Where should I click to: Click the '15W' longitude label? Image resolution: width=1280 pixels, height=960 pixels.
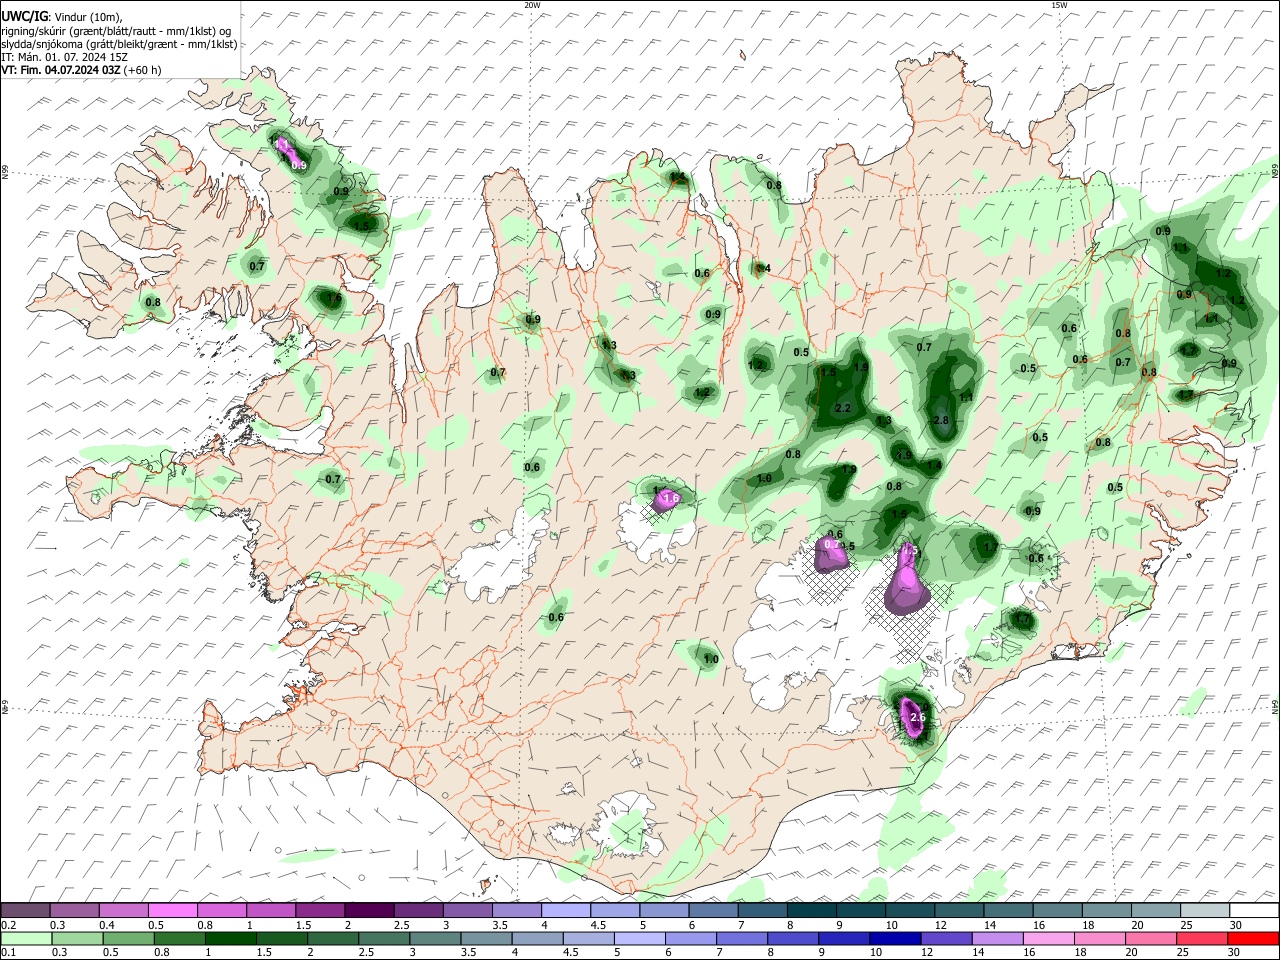1059,5
